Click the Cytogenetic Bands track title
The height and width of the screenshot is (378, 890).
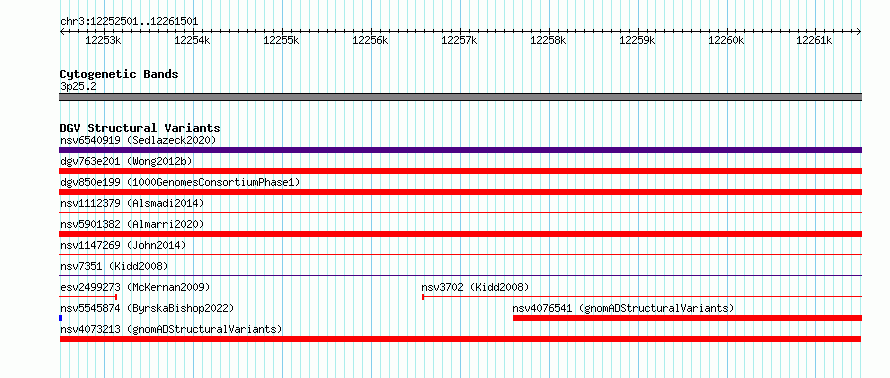click(119, 74)
